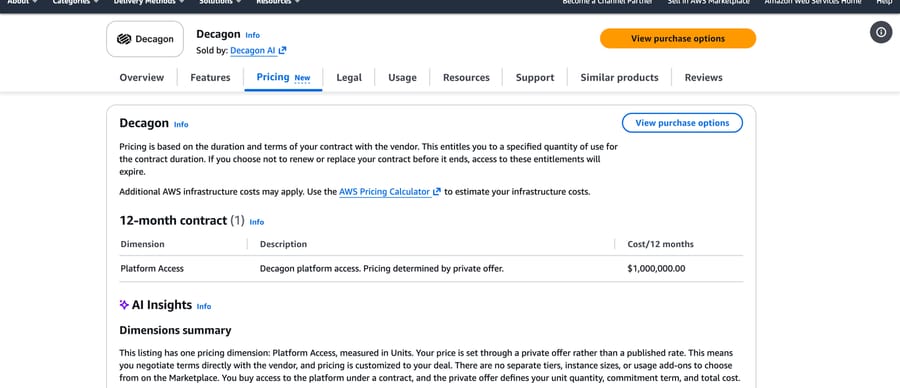Open the Decagon AI seller link
The image size is (900, 388).
pos(253,51)
